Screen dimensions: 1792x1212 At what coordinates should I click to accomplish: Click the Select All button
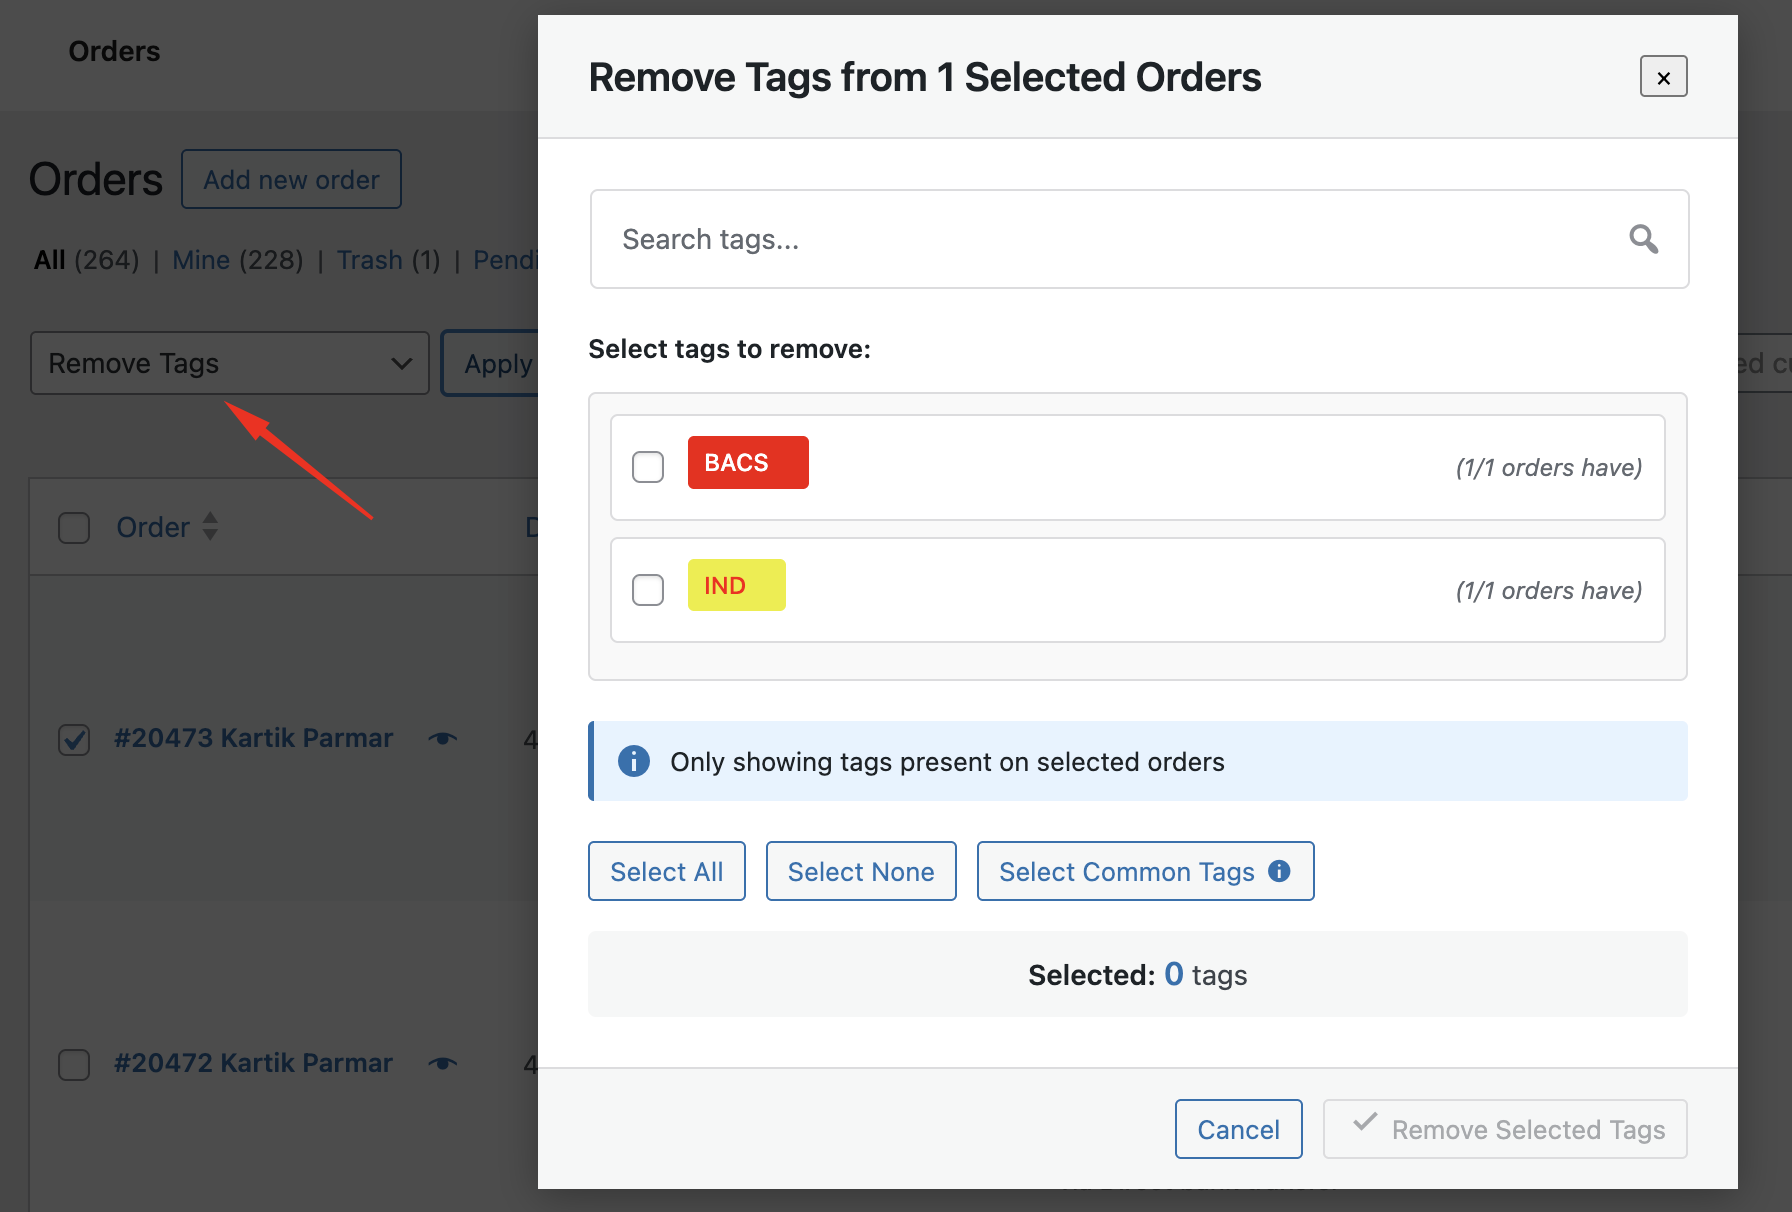click(x=666, y=871)
